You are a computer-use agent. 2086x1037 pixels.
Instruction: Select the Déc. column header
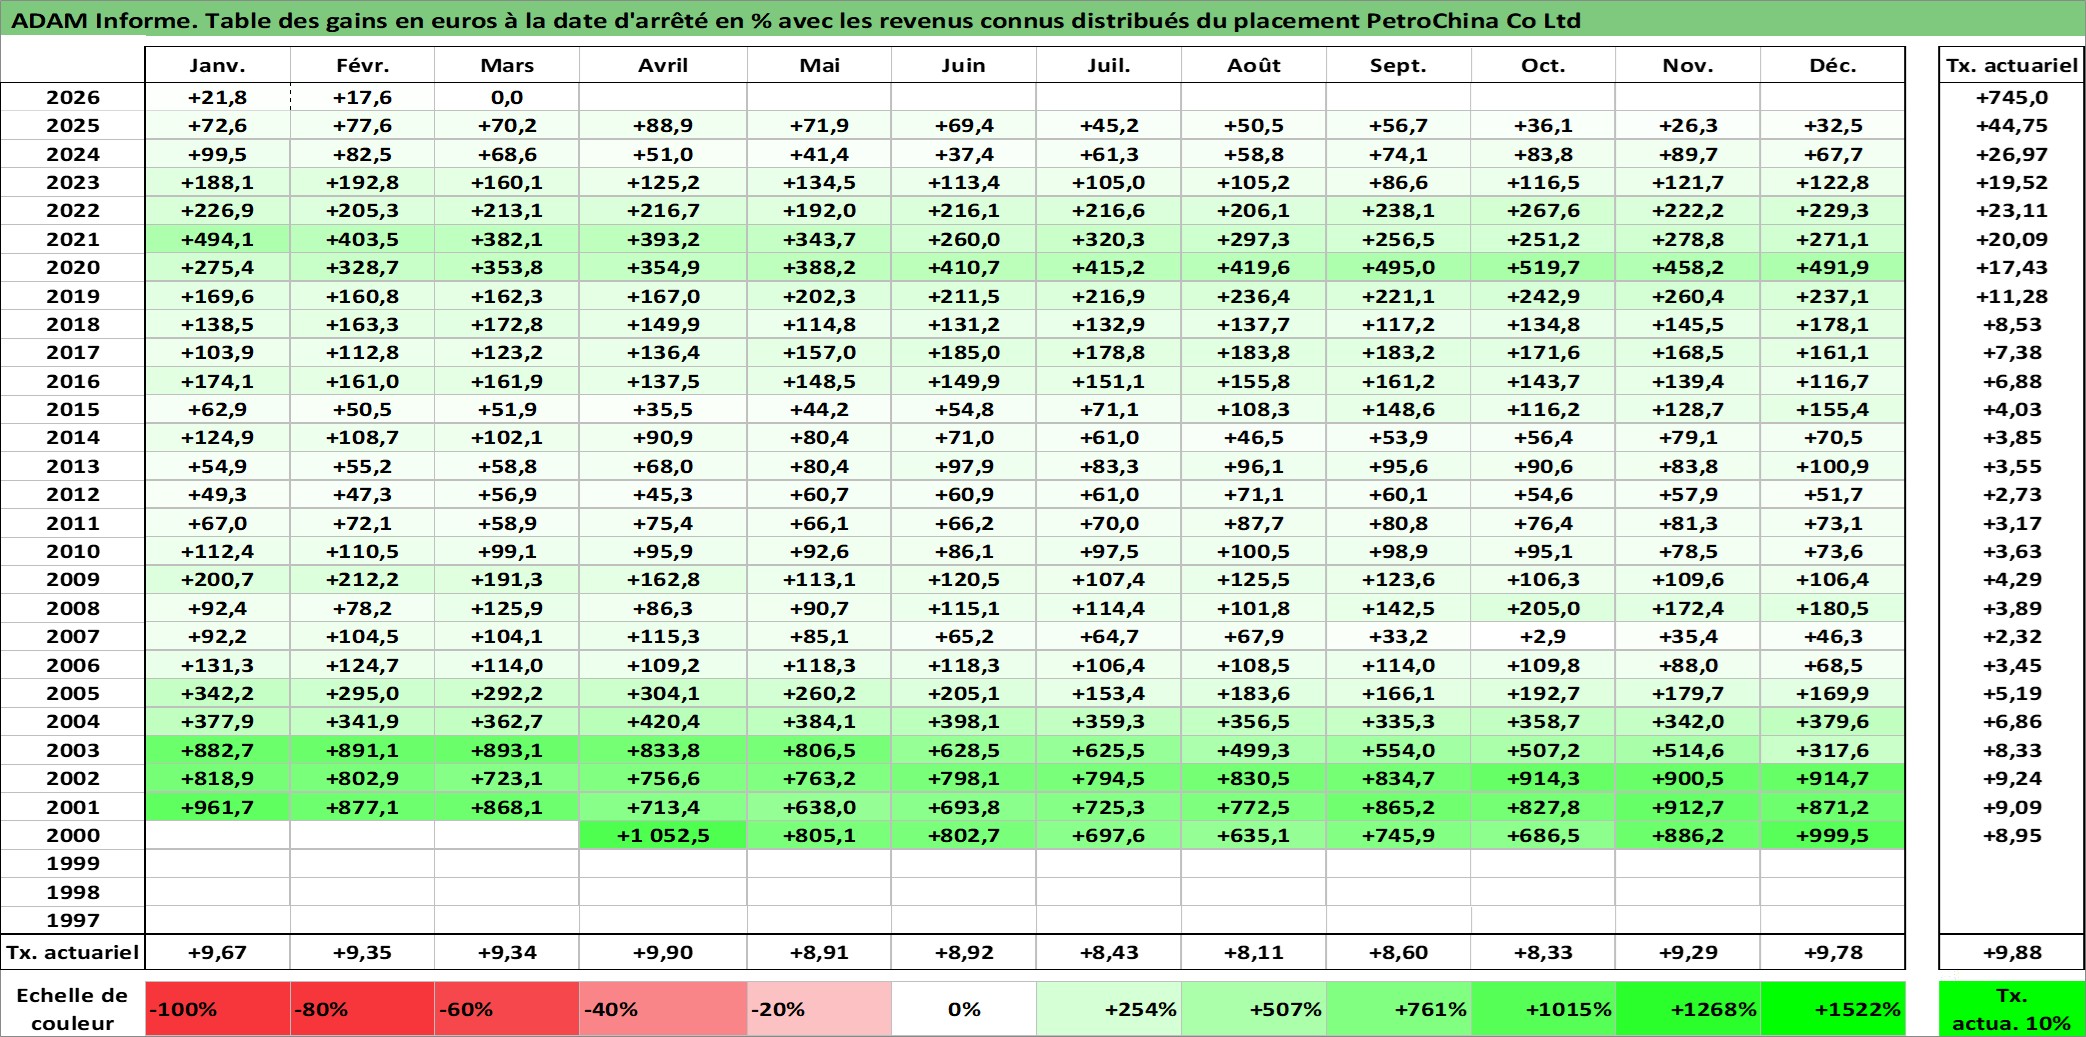pos(1833,65)
